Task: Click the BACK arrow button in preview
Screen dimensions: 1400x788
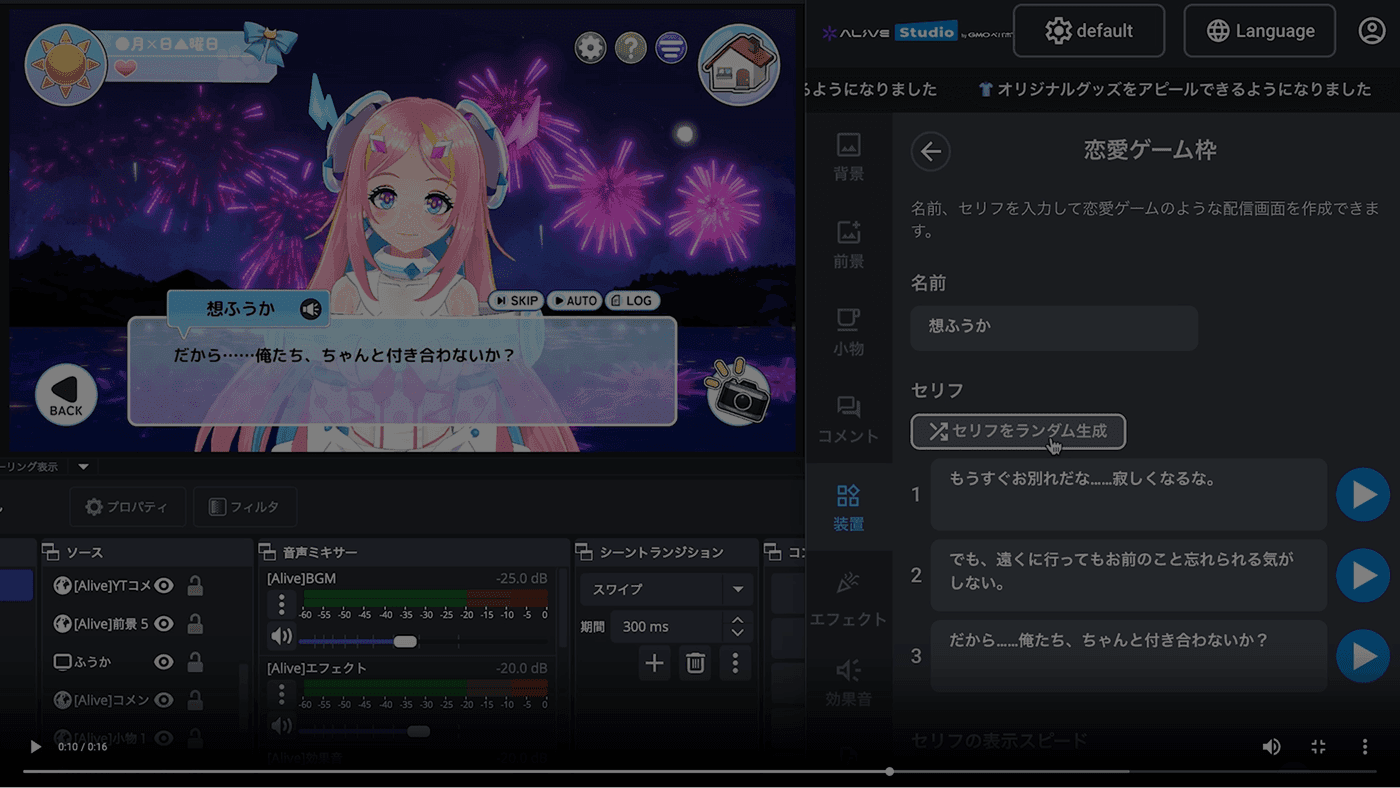Action: [66, 396]
